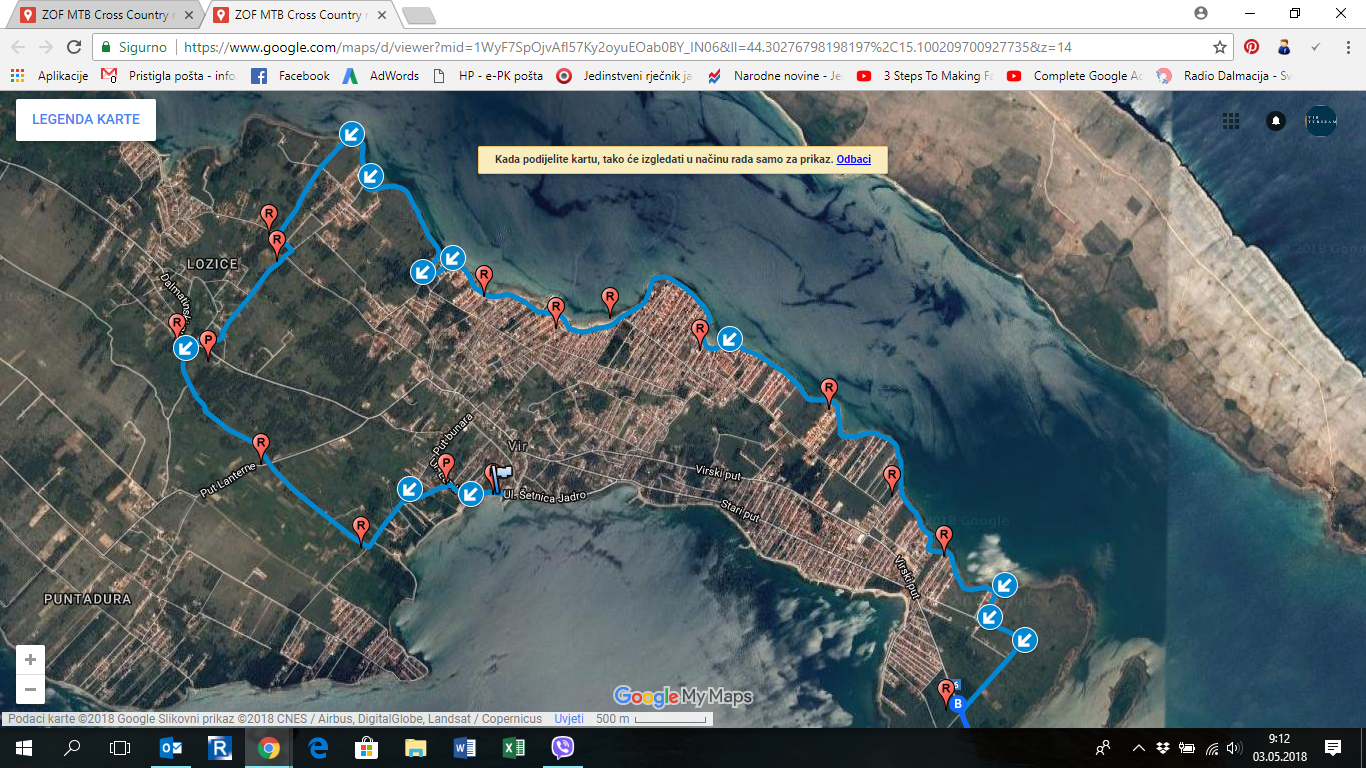1366x768 pixels.
Task: Click the blue B marker on the route
Action: click(958, 704)
